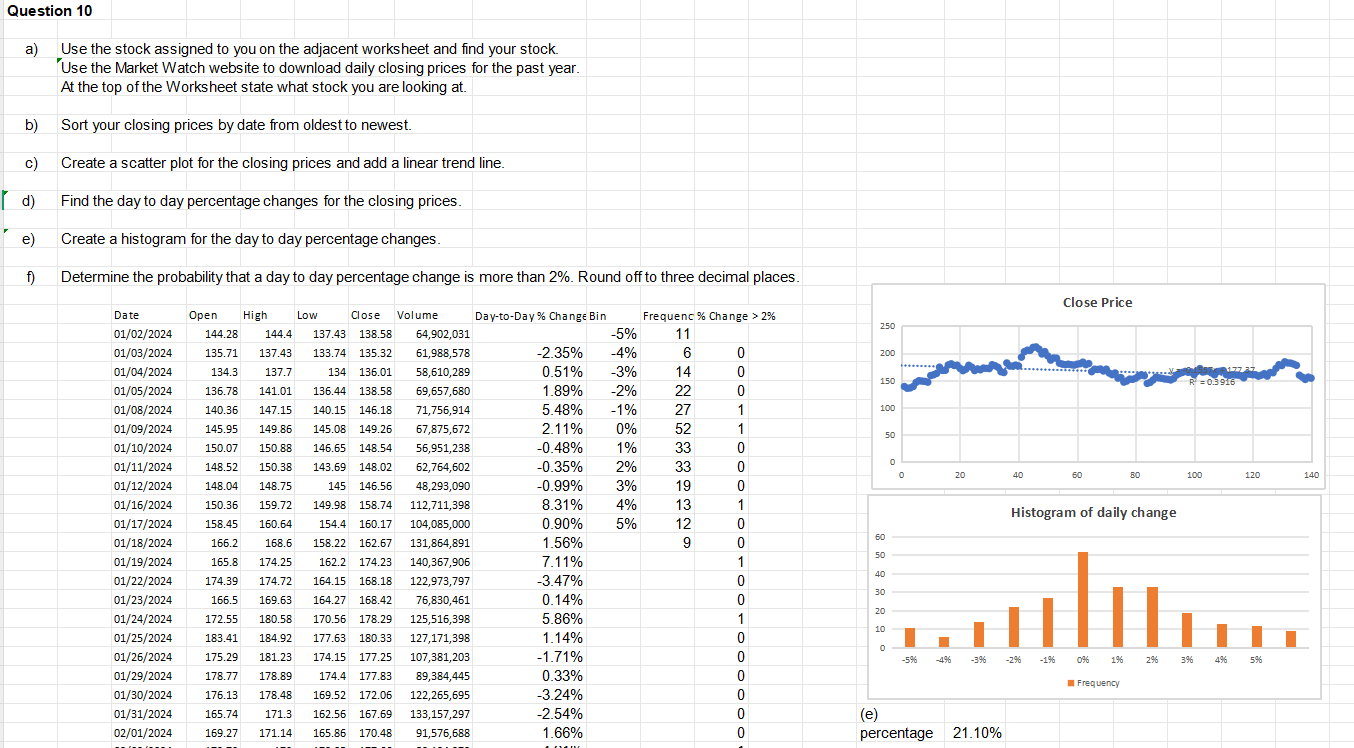Select the "Volume" column header cell
1354x748 pixels.
[x=417, y=316]
